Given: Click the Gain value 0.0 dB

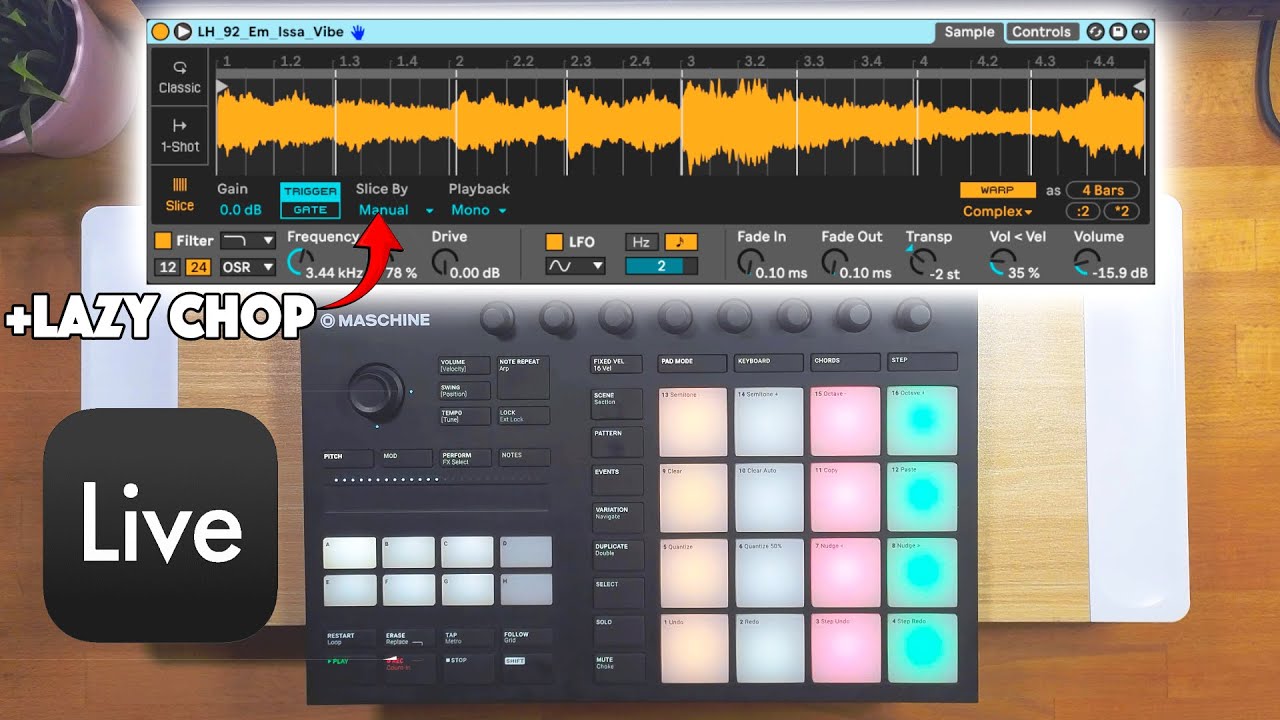Looking at the screenshot, I should [240, 210].
